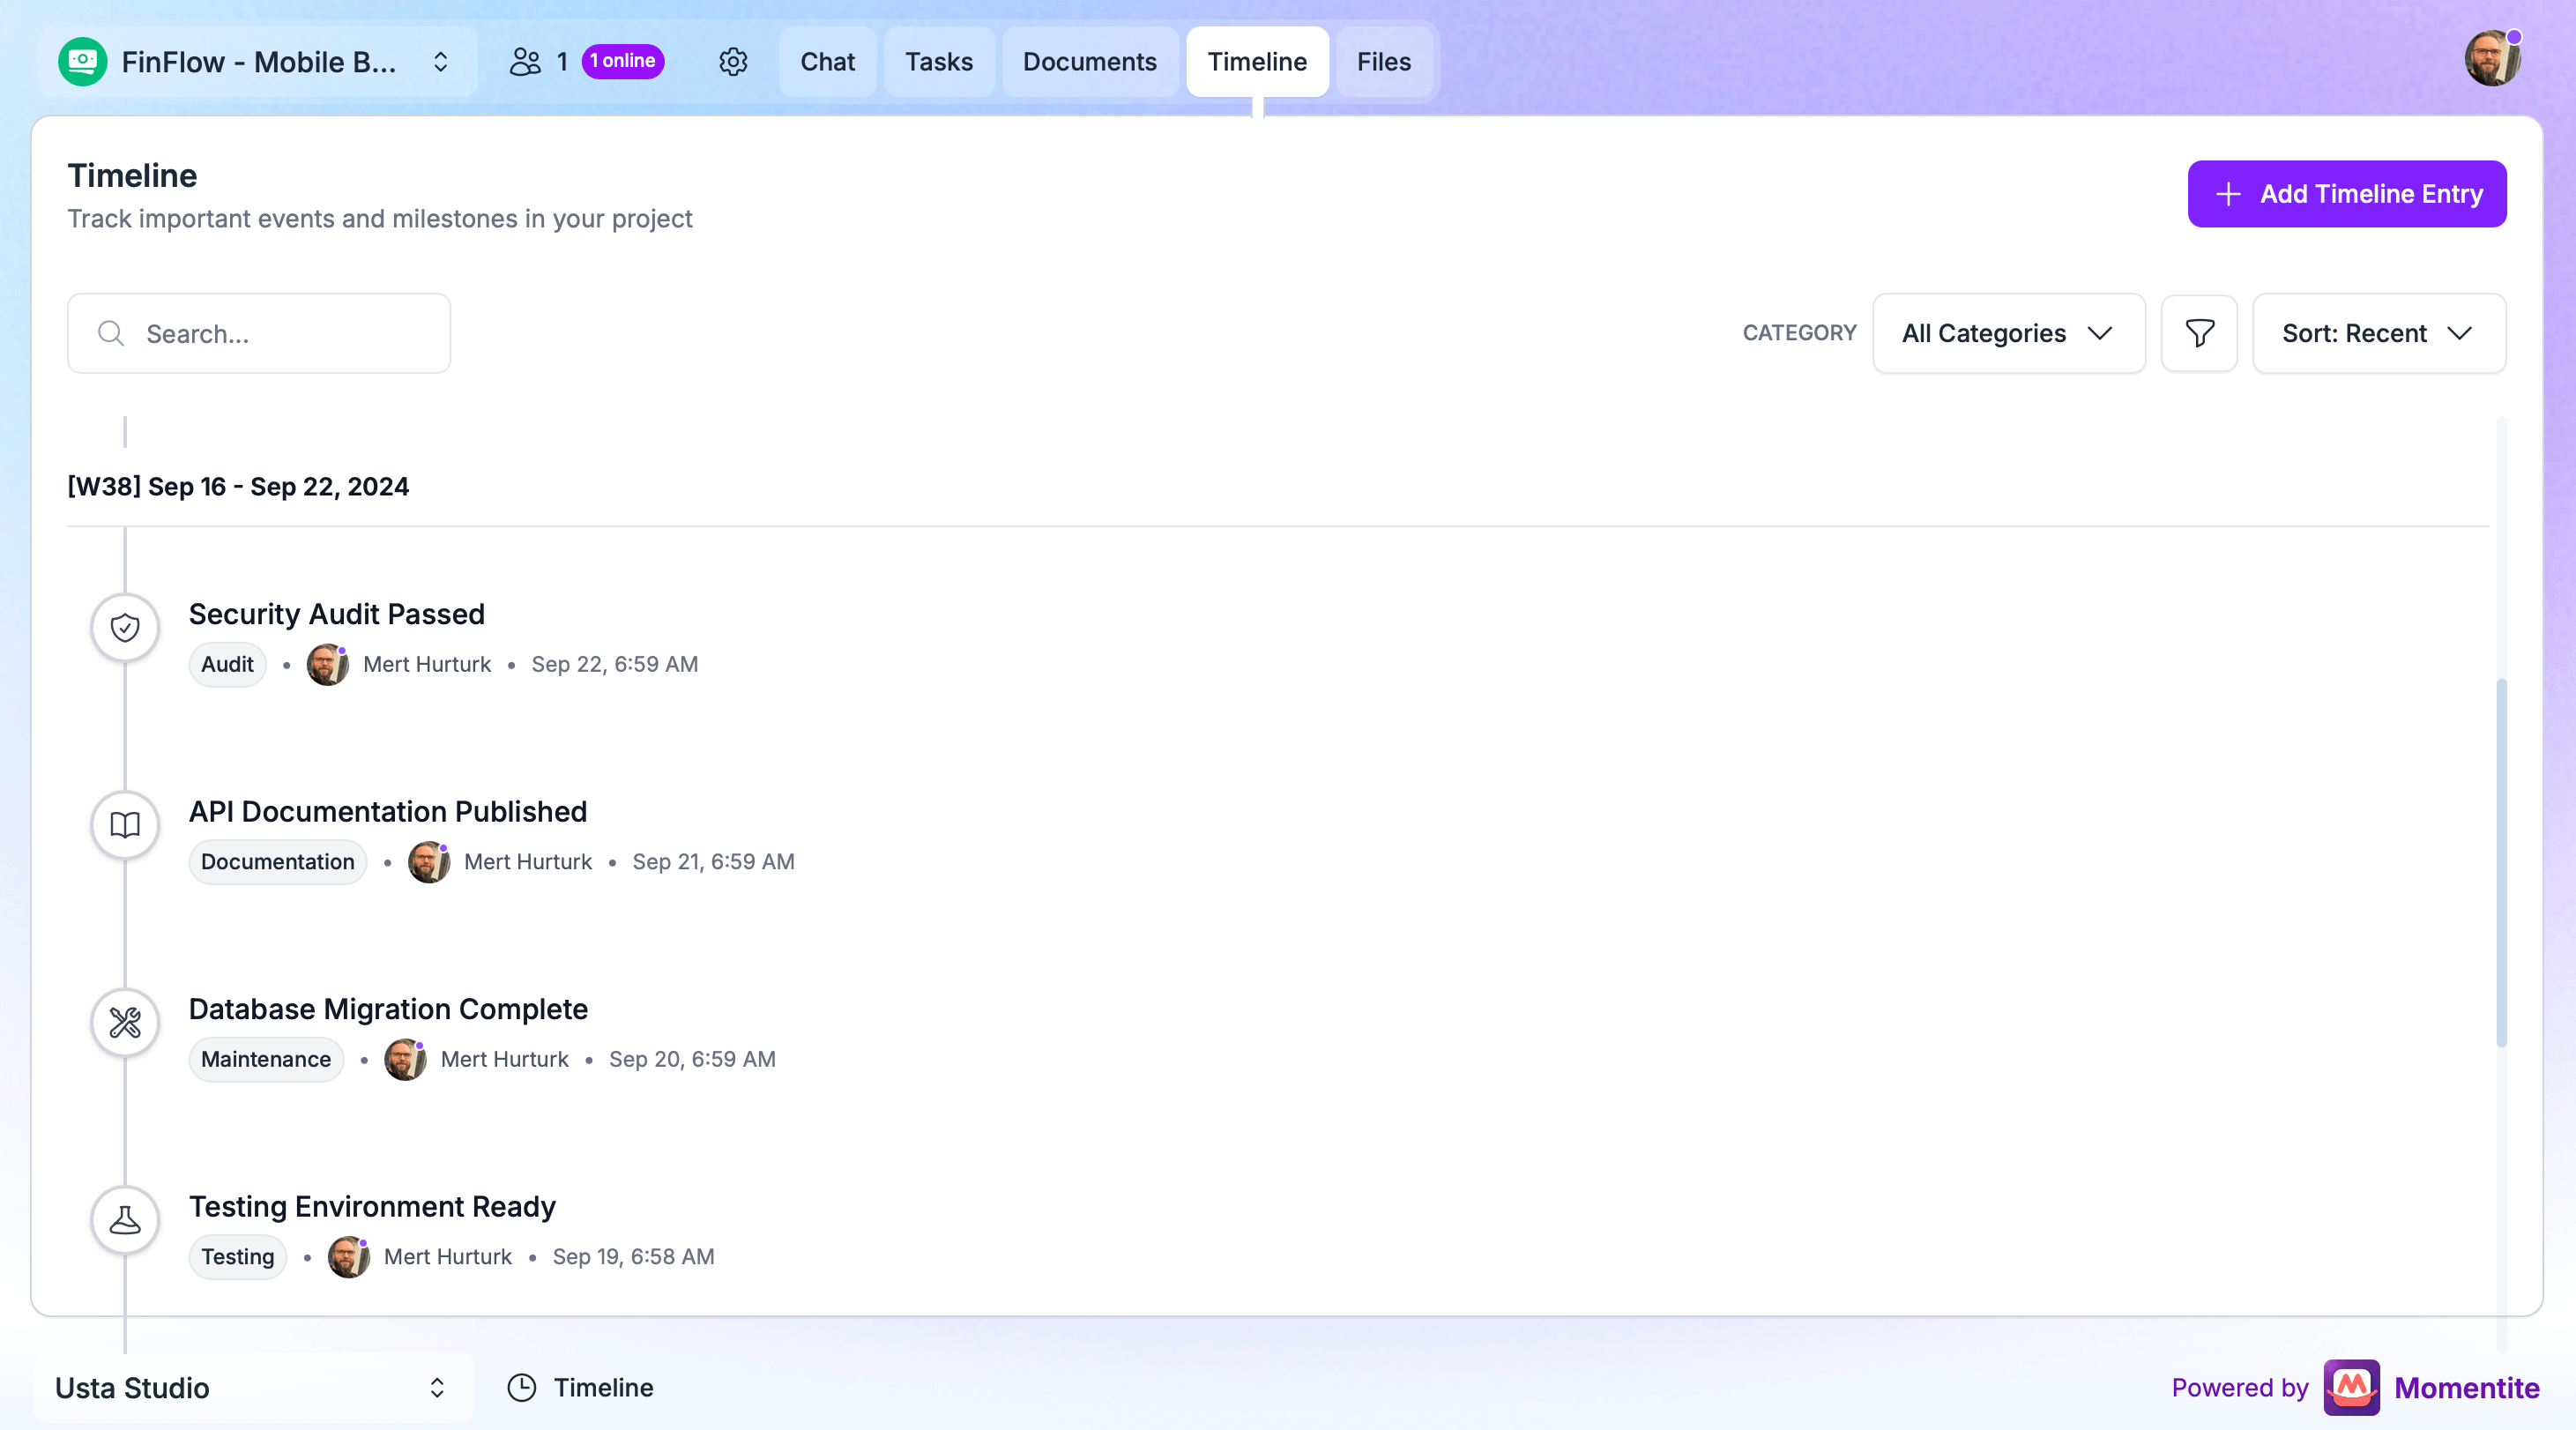Click the Momentite logo icon
2576x1430 pixels.
pyautogui.click(x=2351, y=1387)
